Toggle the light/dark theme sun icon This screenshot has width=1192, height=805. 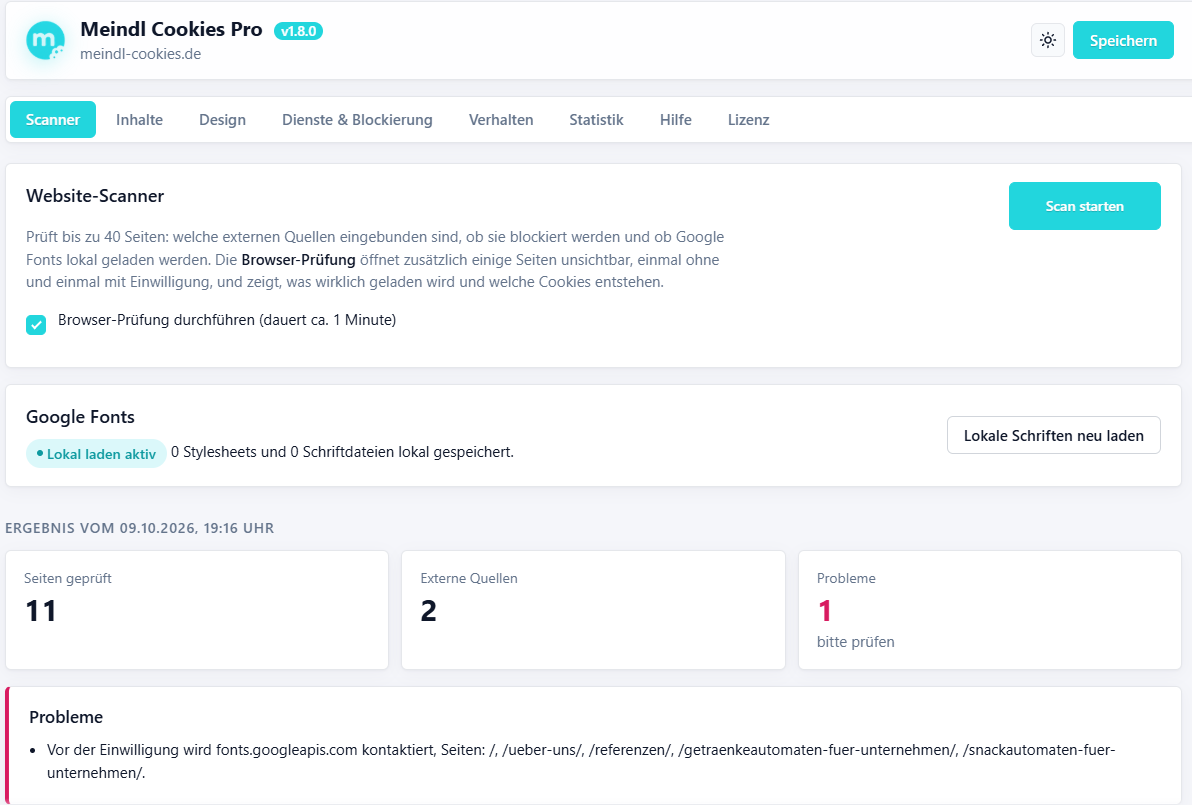point(1048,40)
